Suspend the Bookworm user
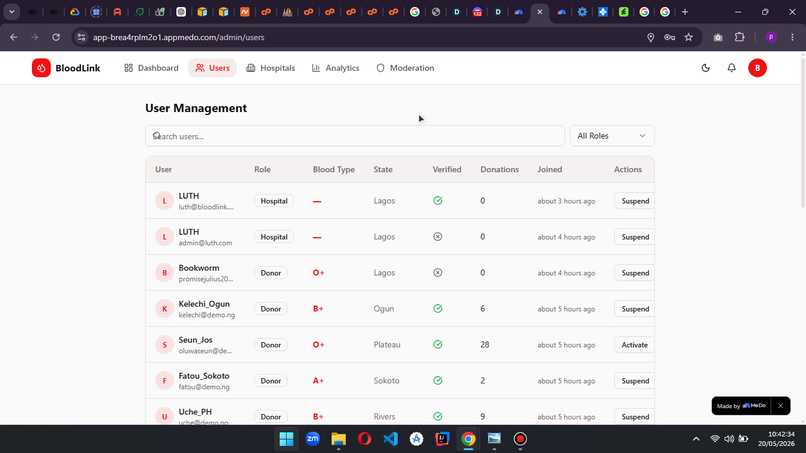The height and width of the screenshot is (453, 806). pos(635,273)
